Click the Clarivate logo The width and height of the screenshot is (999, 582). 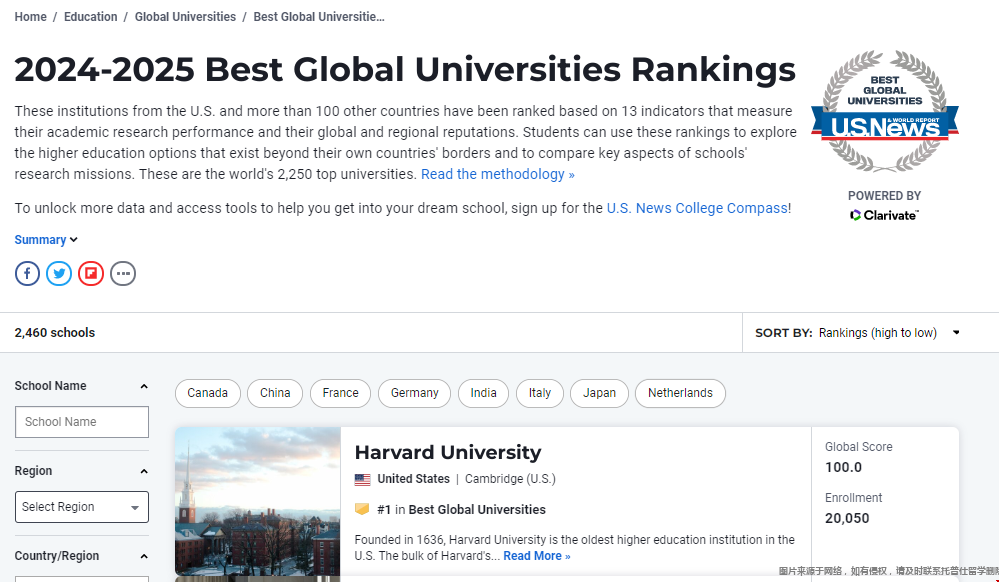pos(884,215)
